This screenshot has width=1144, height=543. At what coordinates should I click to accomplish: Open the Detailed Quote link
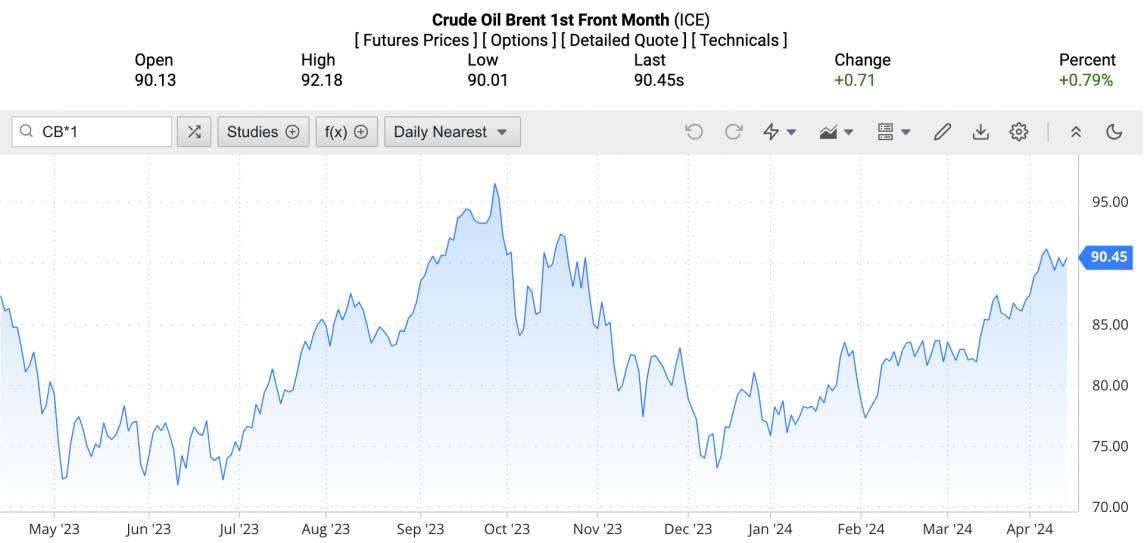coord(624,41)
